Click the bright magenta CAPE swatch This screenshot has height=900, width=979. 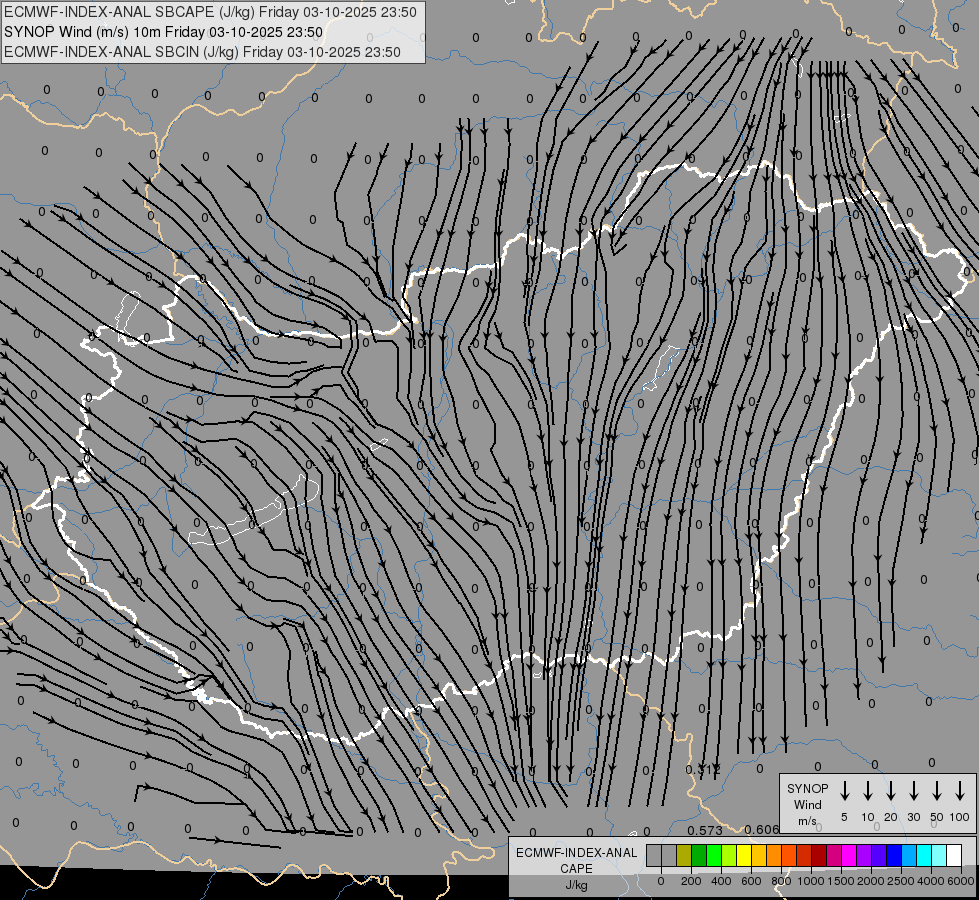(x=849, y=855)
